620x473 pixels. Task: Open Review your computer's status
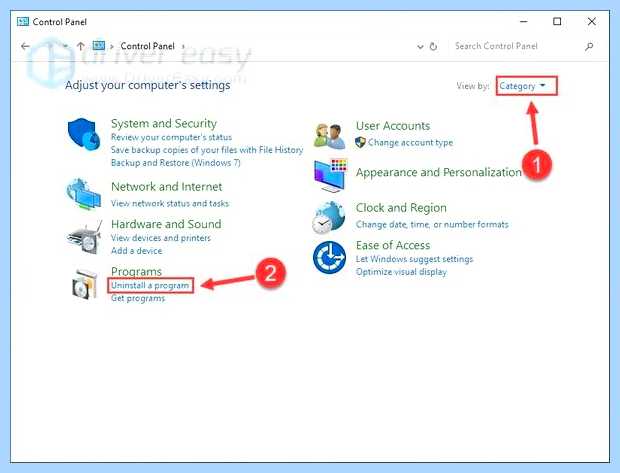click(x=171, y=137)
